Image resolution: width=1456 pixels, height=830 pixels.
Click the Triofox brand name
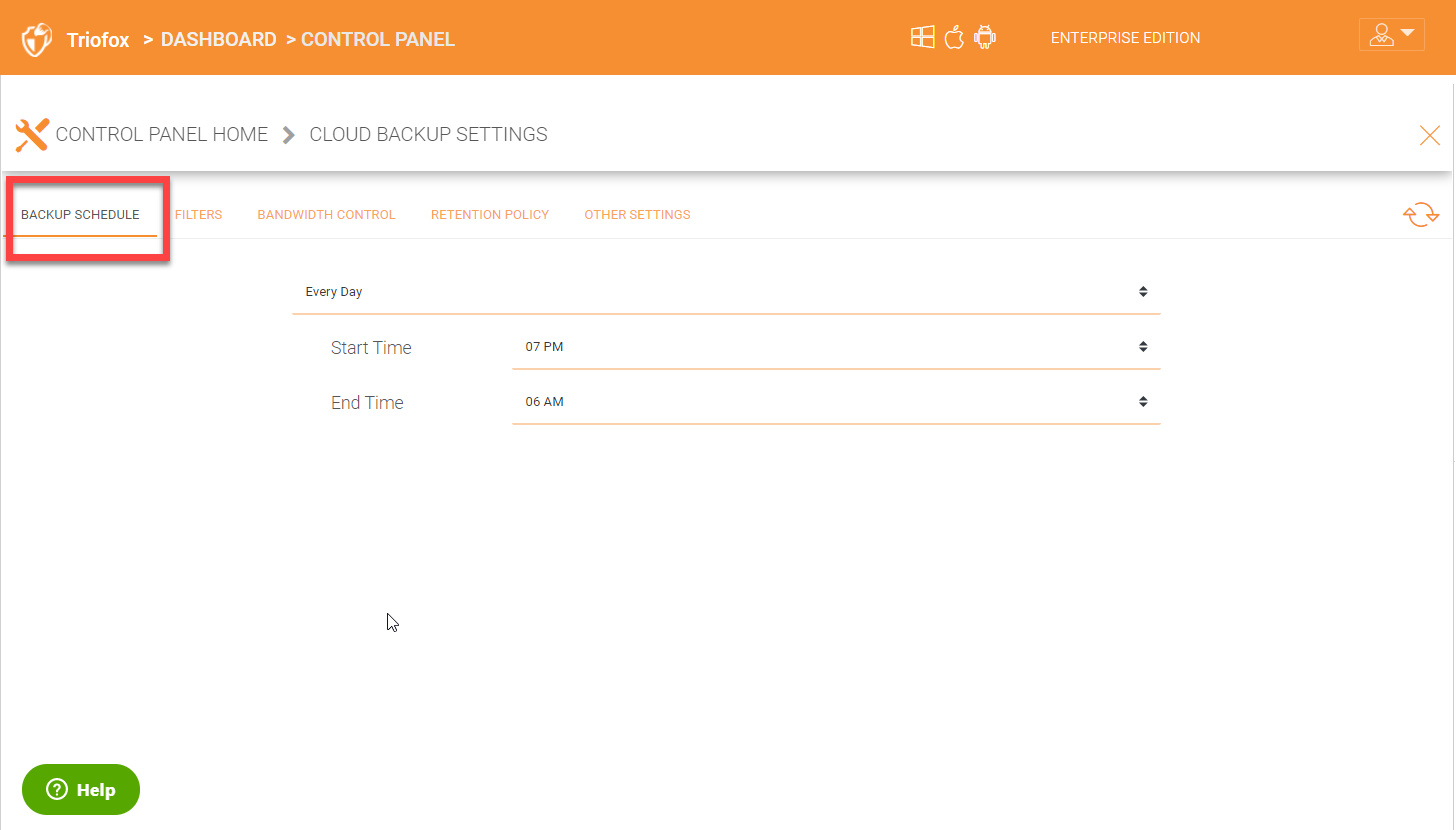click(98, 41)
